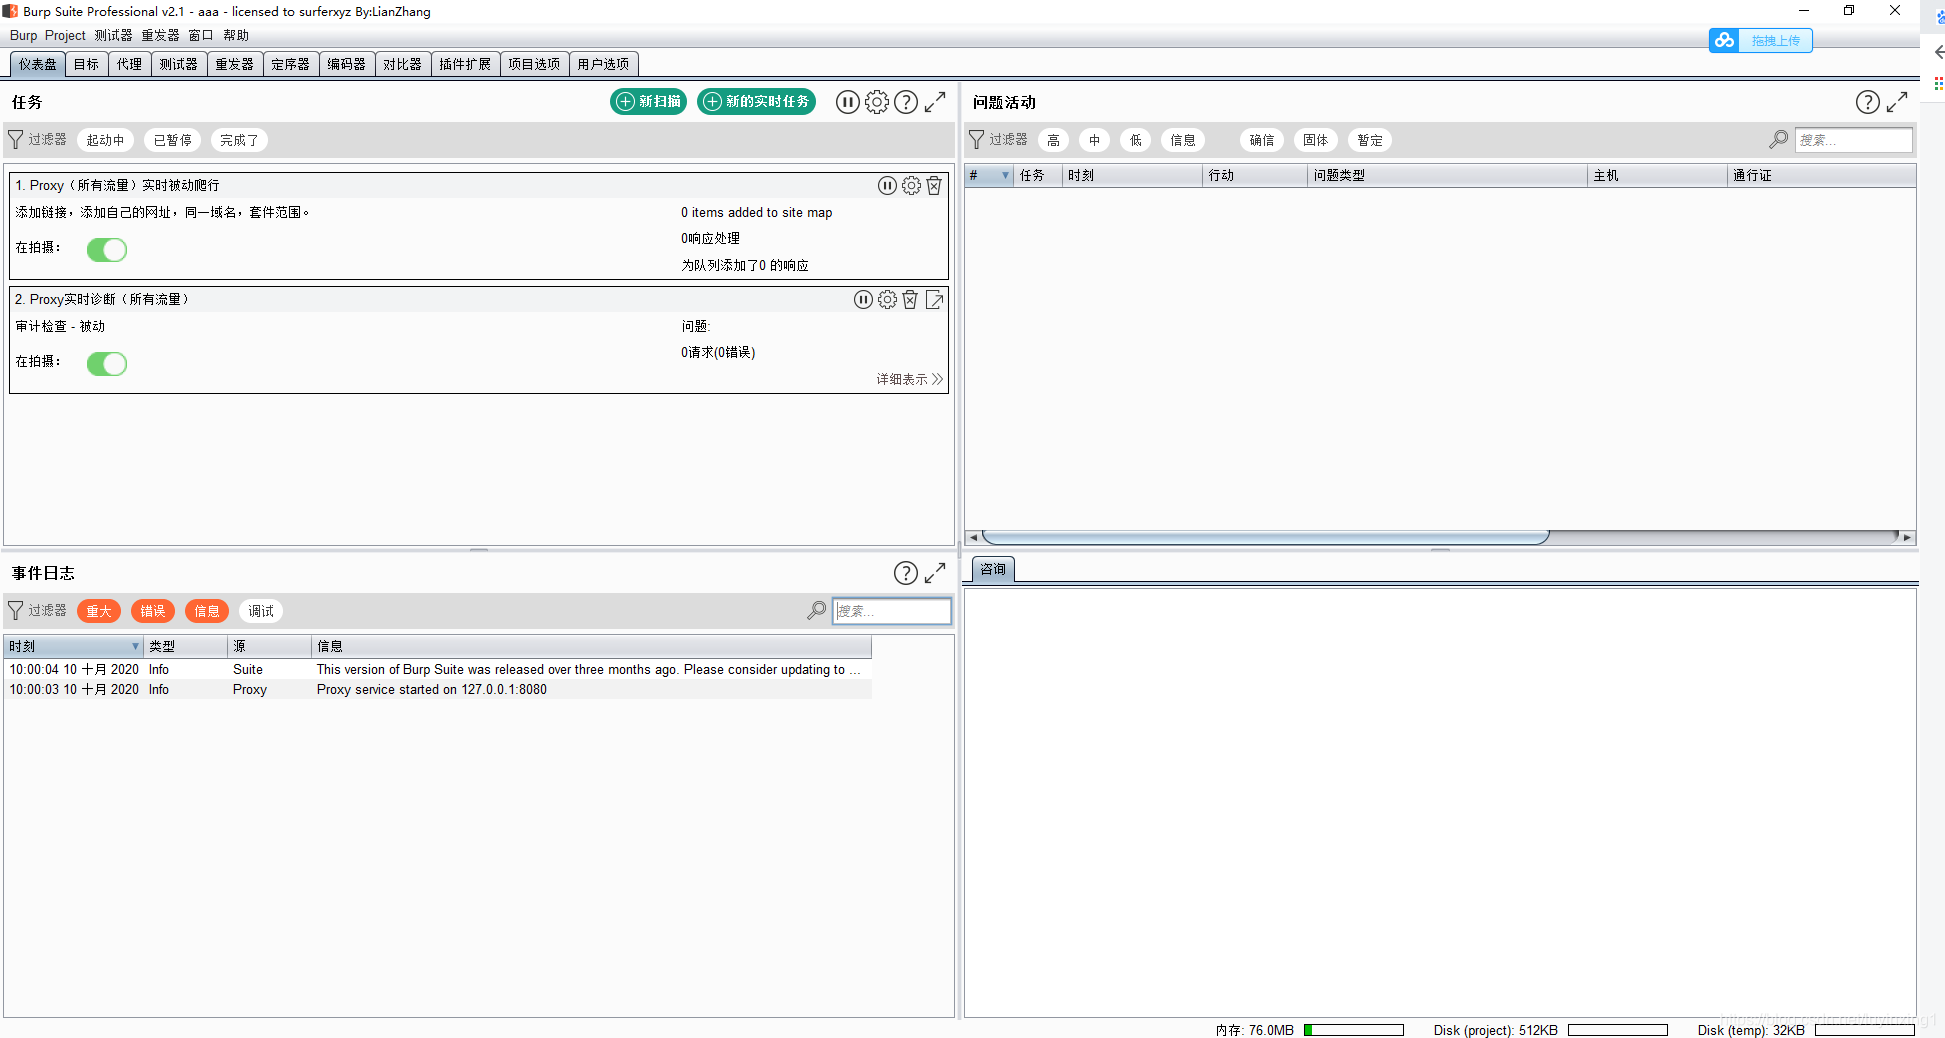Open help for the Issue Activity panel
Image resolution: width=1945 pixels, height=1038 pixels.
click(1867, 102)
